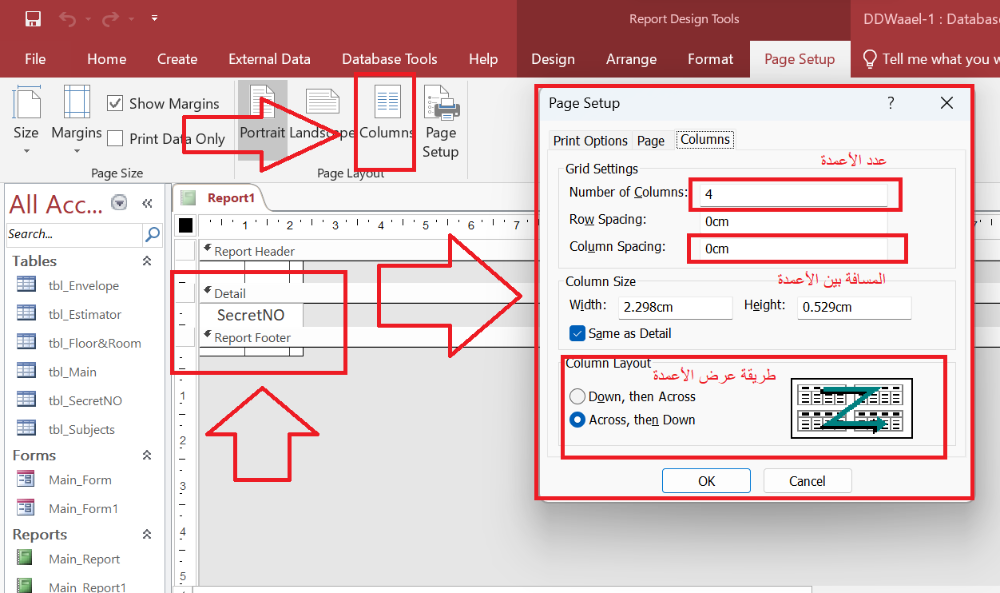Select the tbl_Estimator table
The height and width of the screenshot is (593, 1000).
[85, 314]
